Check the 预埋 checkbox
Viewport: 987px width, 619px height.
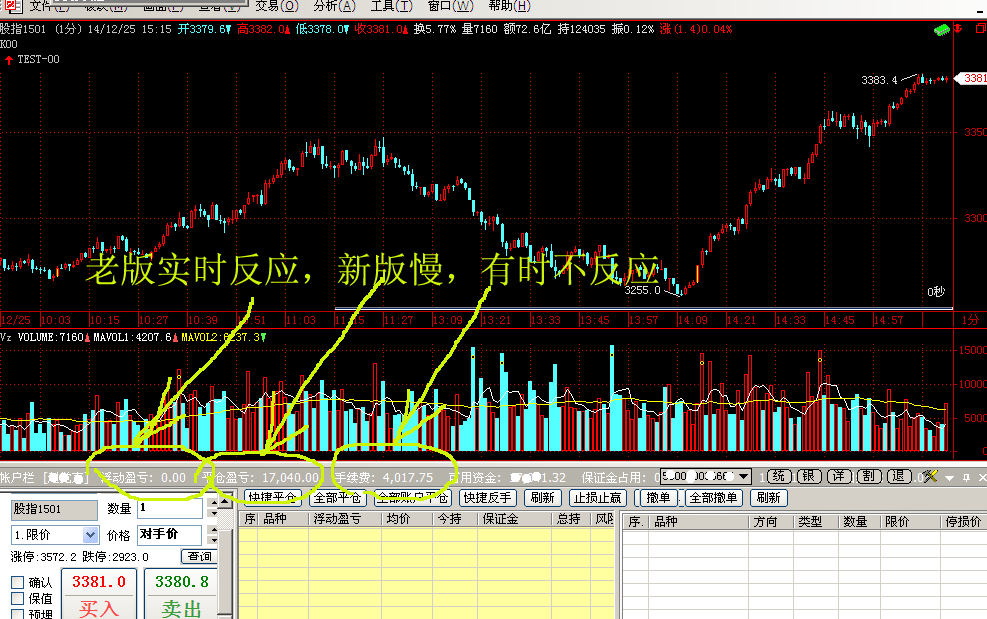click(x=17, y=614)
